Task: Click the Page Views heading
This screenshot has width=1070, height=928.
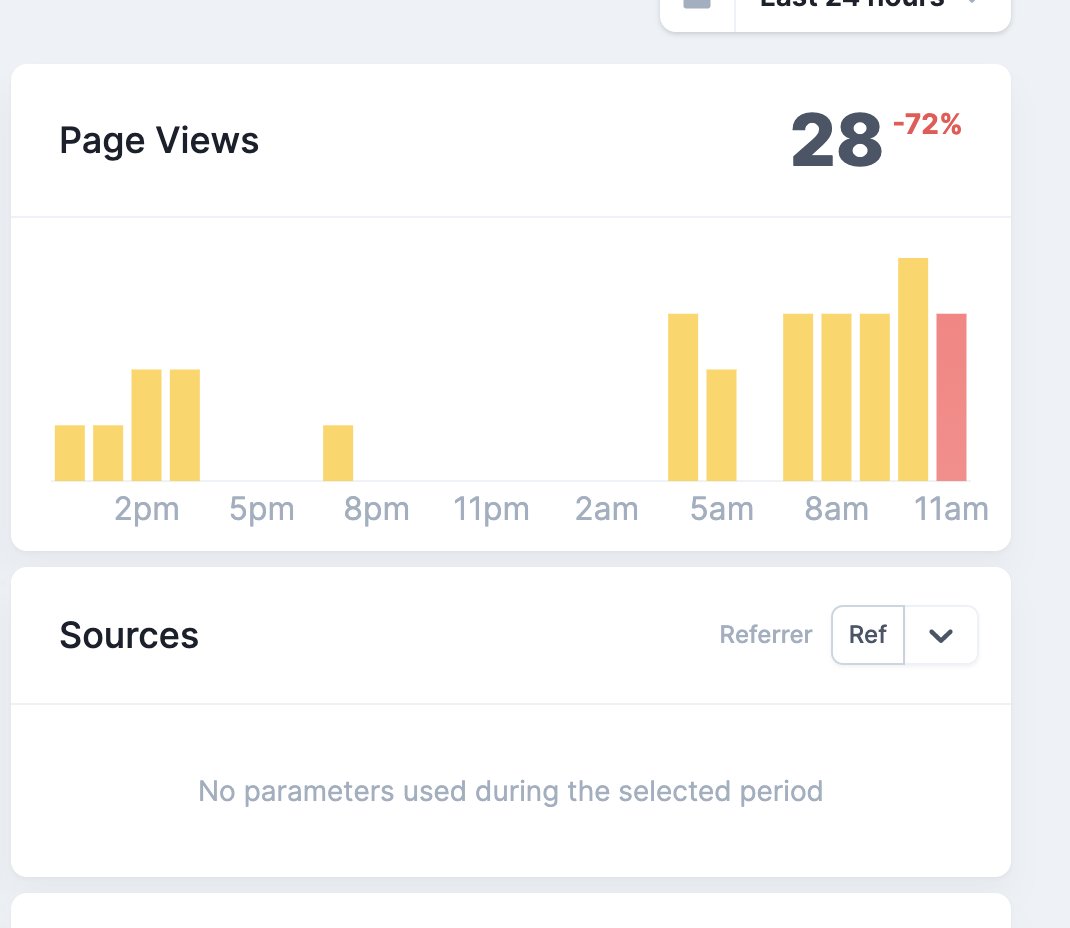Action: (159, 141)
